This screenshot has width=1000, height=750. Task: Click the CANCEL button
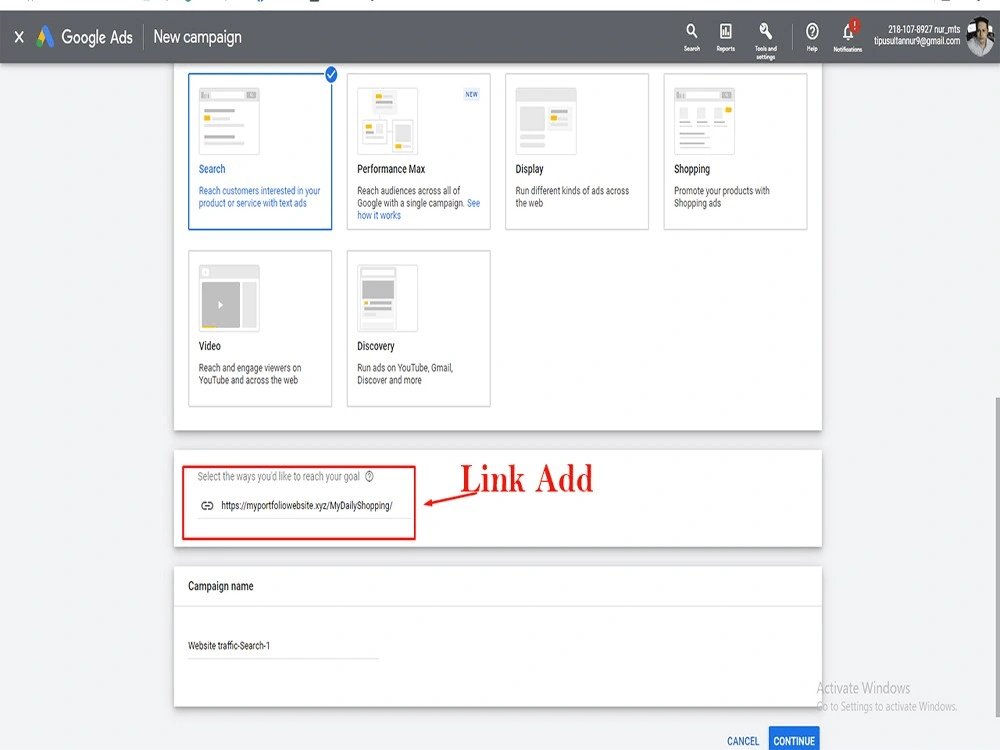743,741
